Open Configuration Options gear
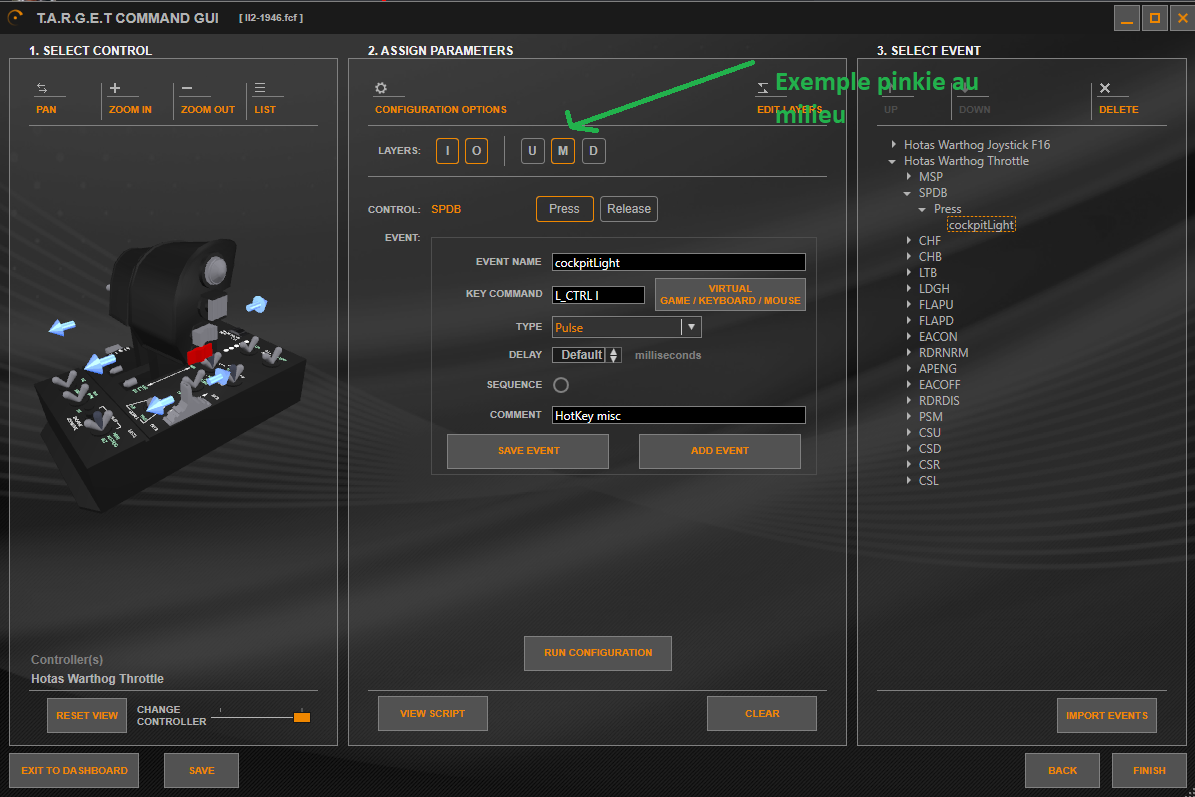The width and height of the screenshot is (1195, 797). 381,88
